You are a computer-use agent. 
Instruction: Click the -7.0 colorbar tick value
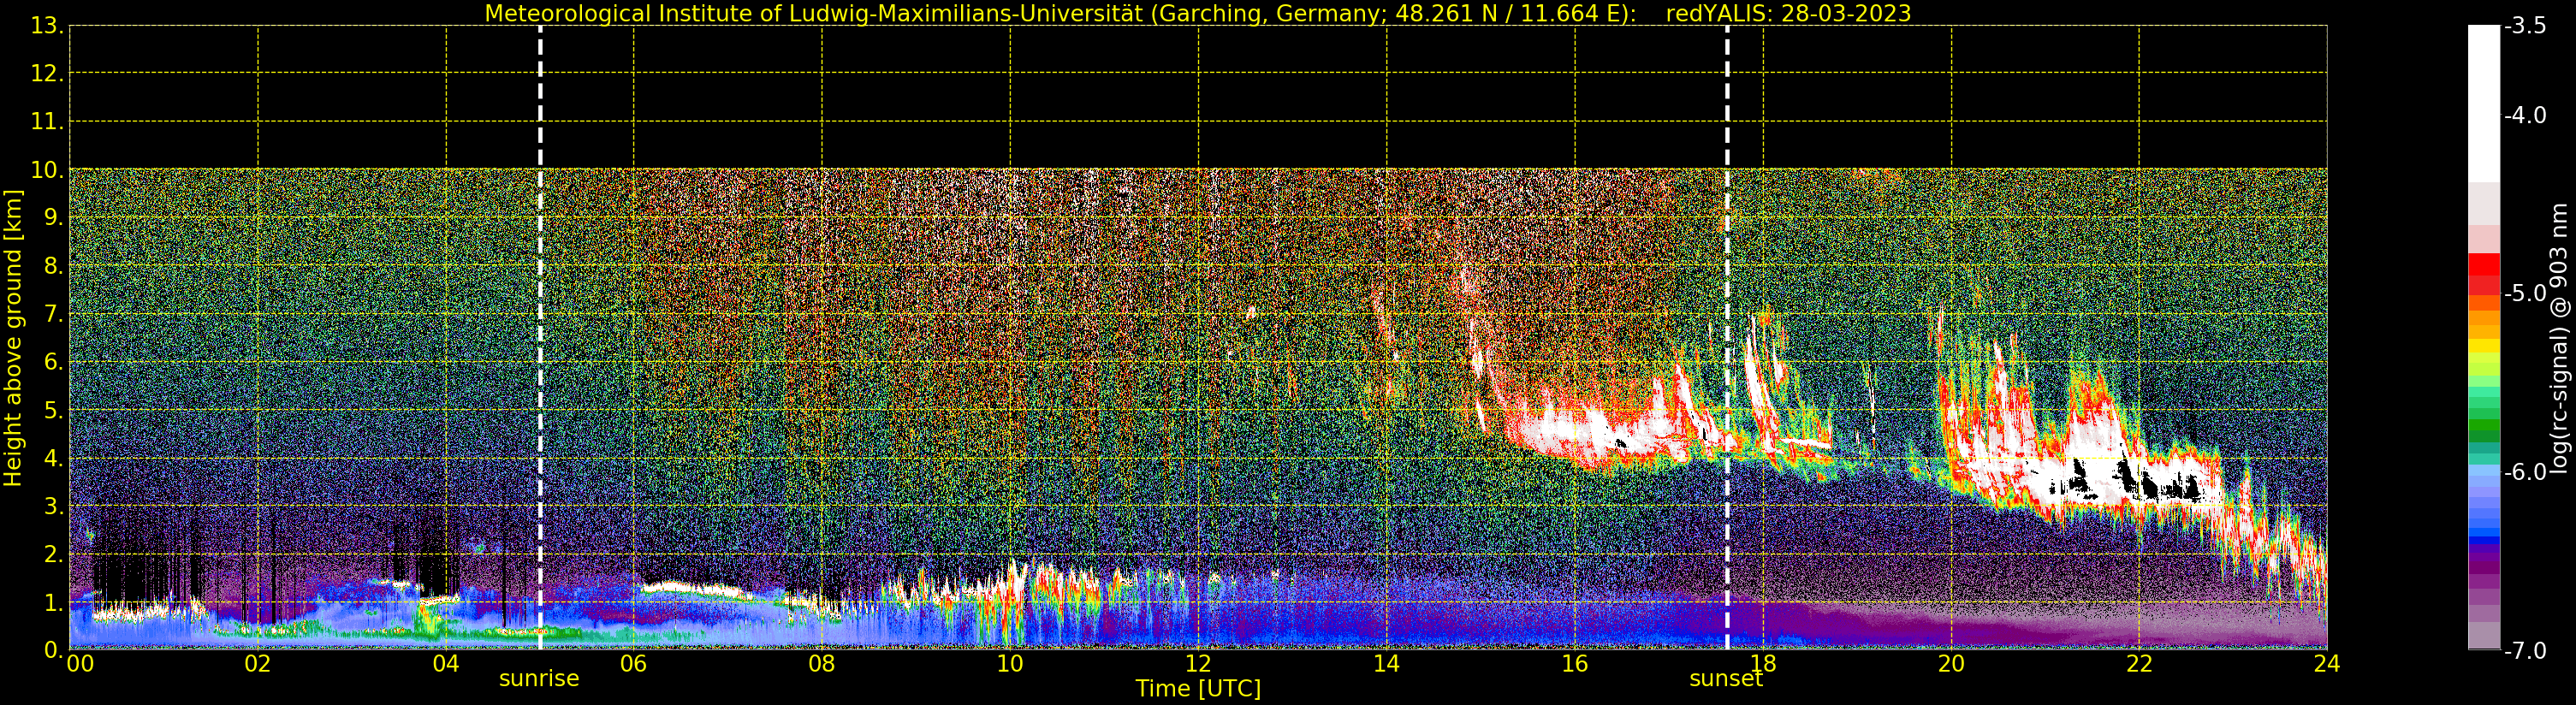tap(2525, 651)
